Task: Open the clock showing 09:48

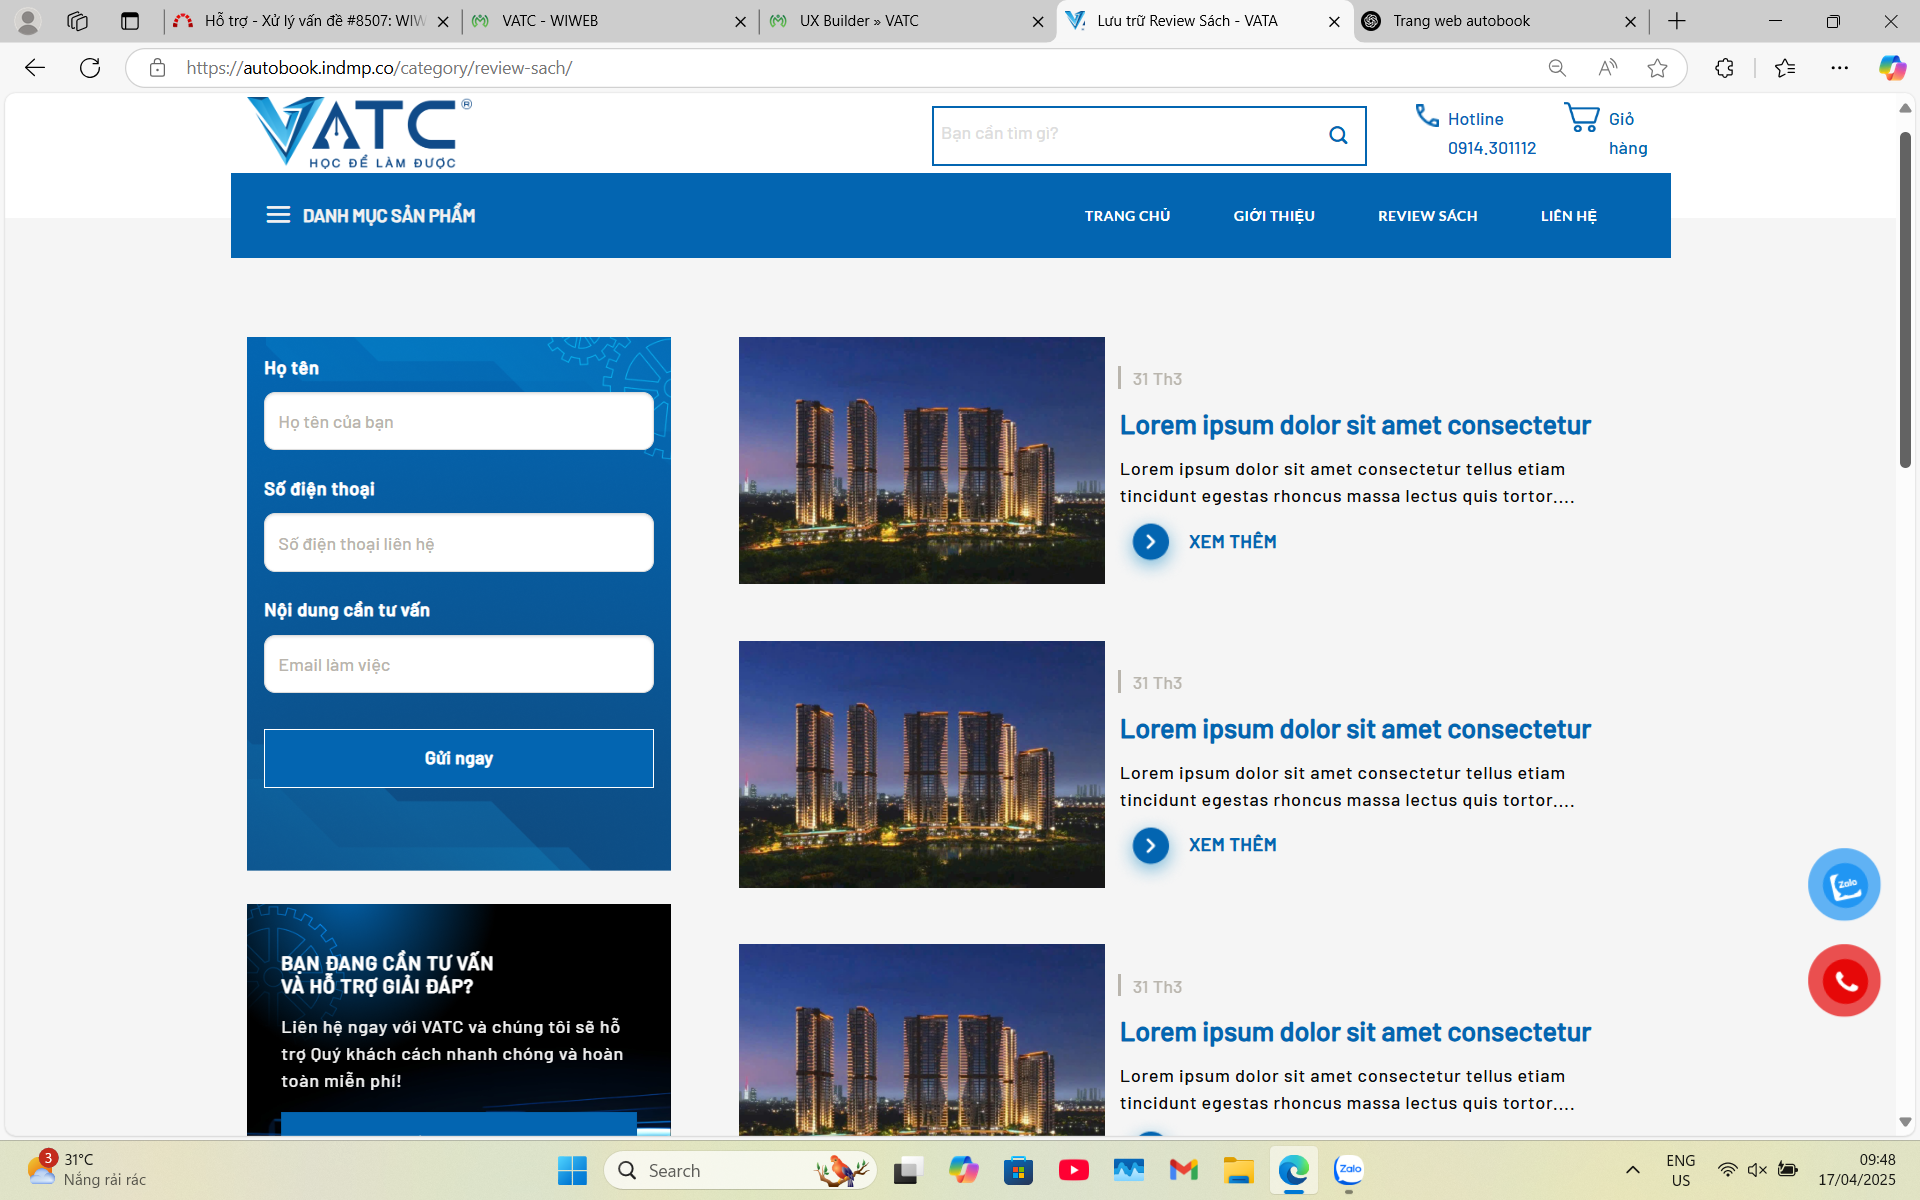Action: (1857, 1170)
